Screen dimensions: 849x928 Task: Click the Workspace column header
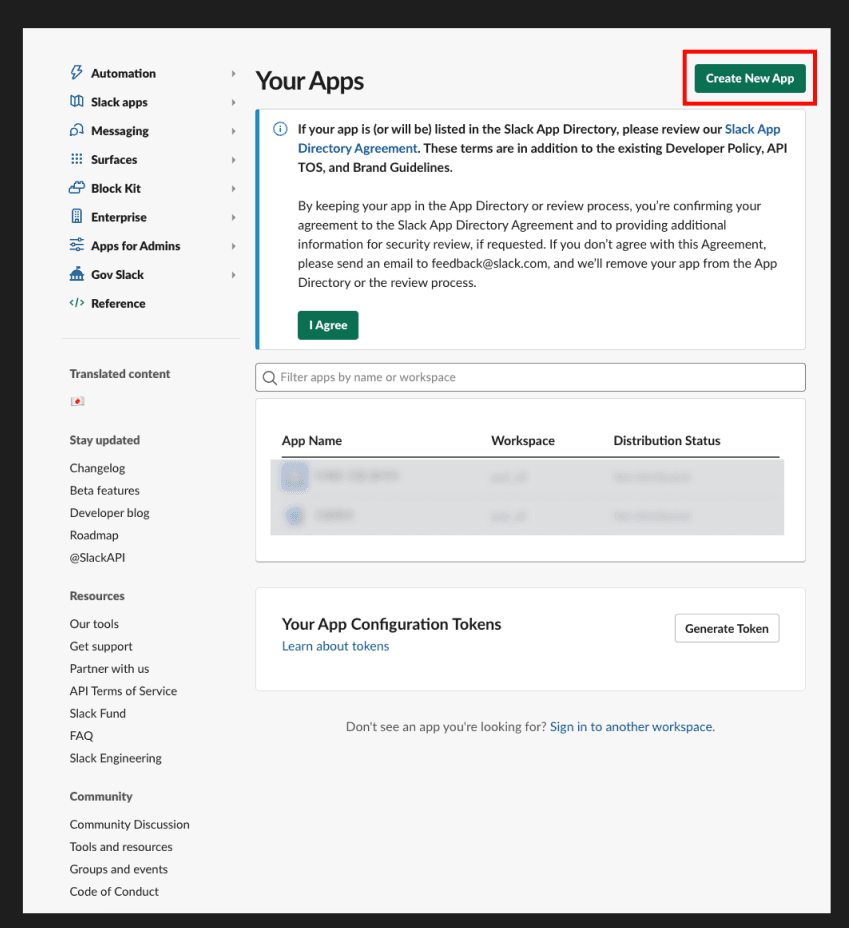[x=523, y=440]
